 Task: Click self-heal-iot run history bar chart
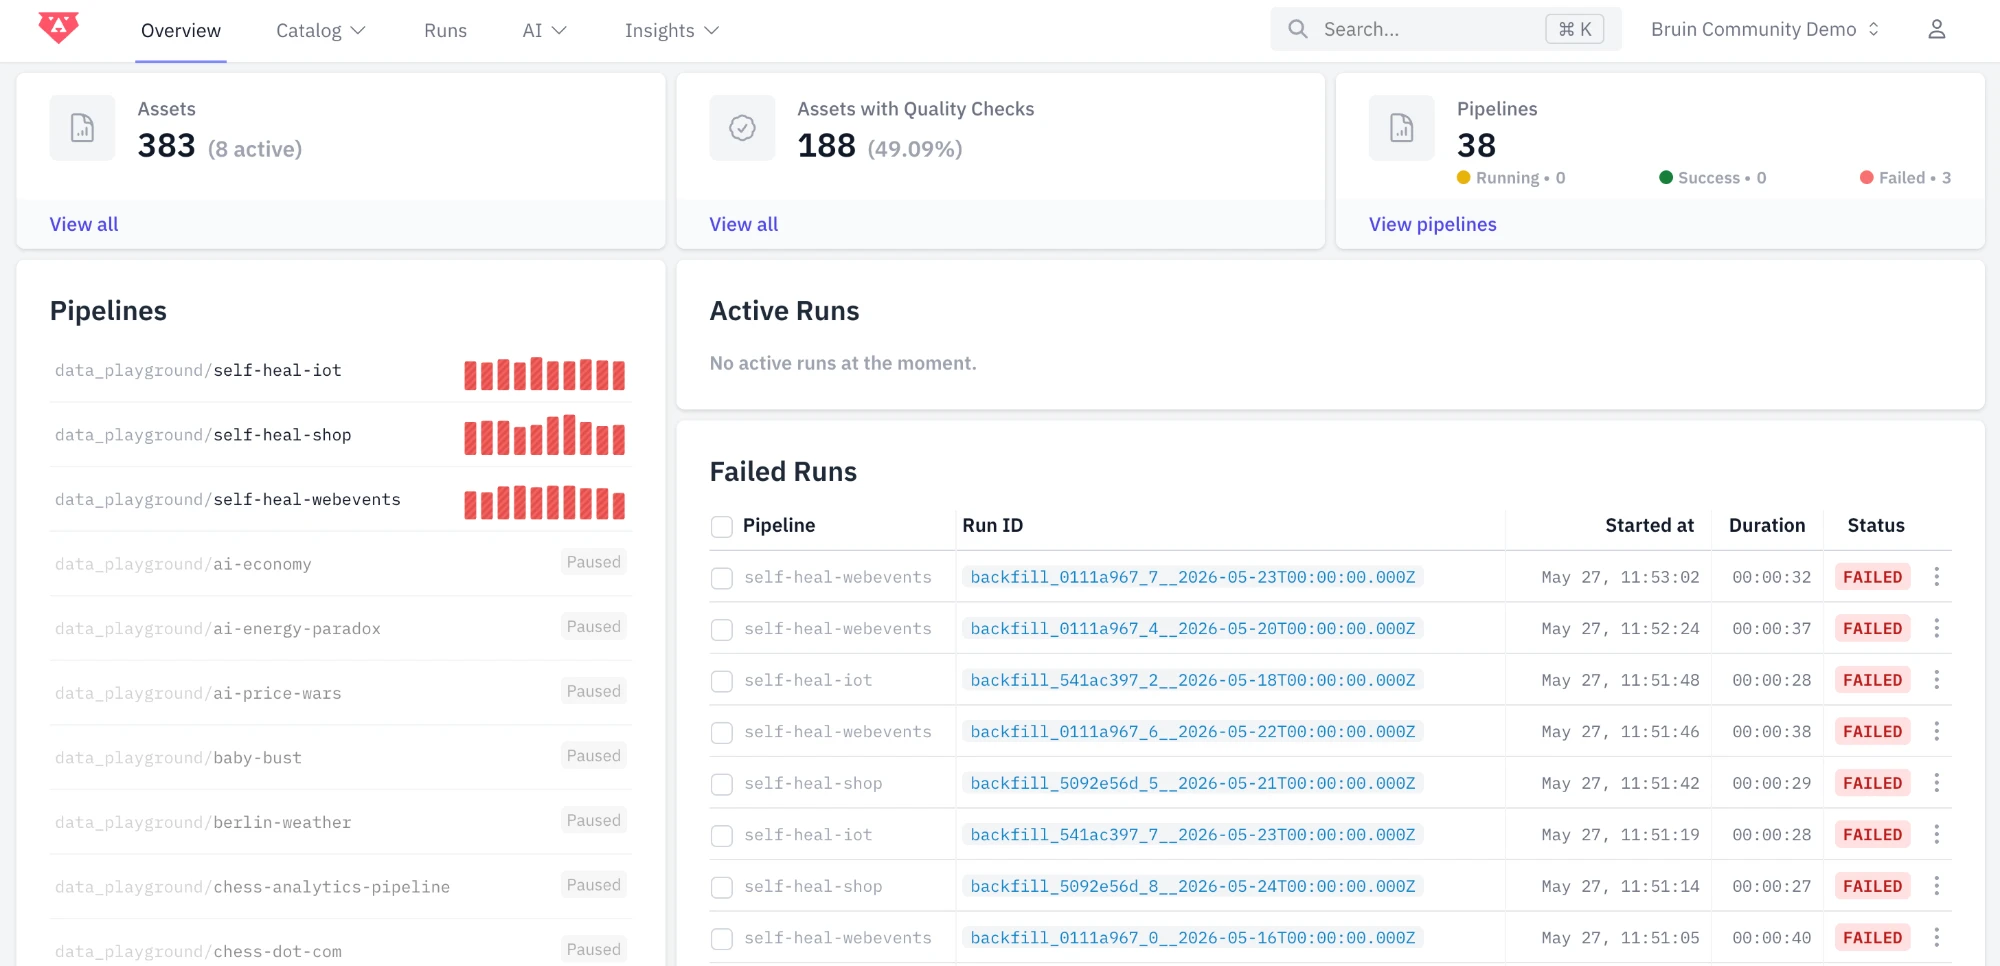click(x=545, y=373)
